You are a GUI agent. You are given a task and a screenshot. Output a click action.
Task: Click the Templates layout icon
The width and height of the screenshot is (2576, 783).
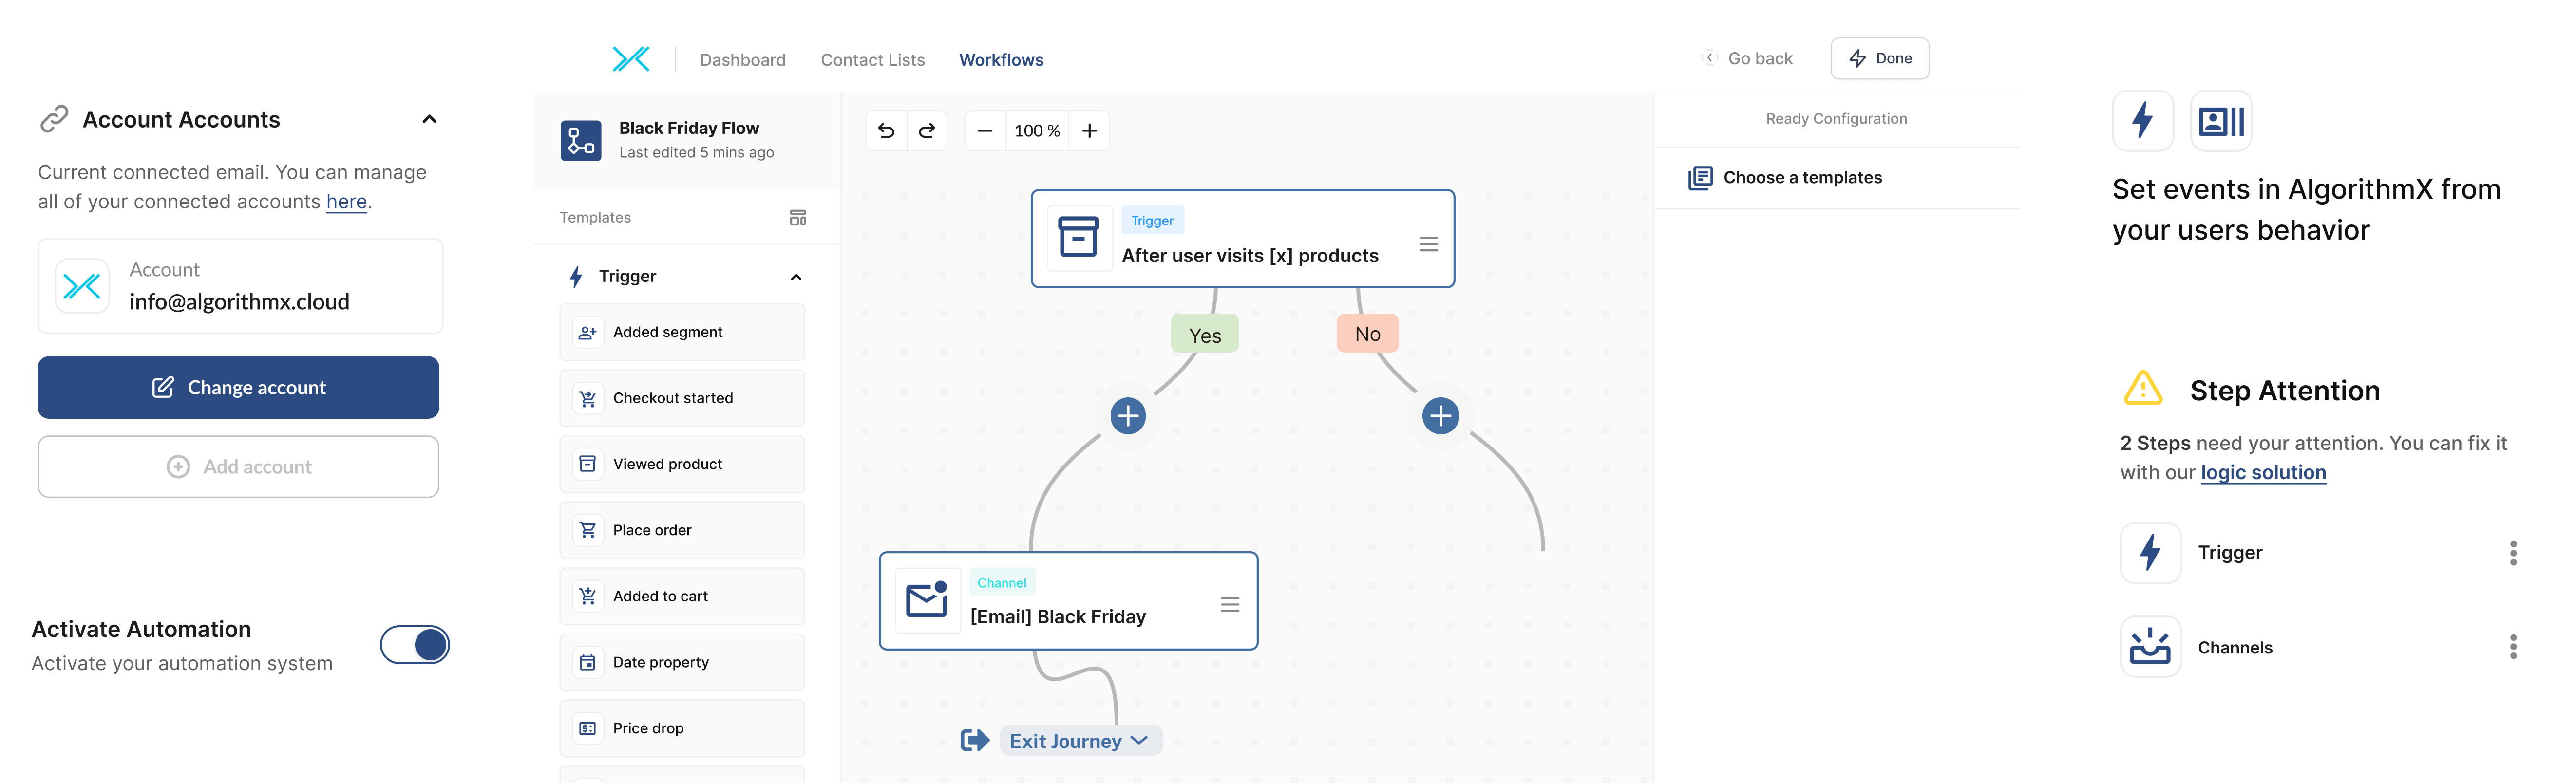(x=797, y=218)
